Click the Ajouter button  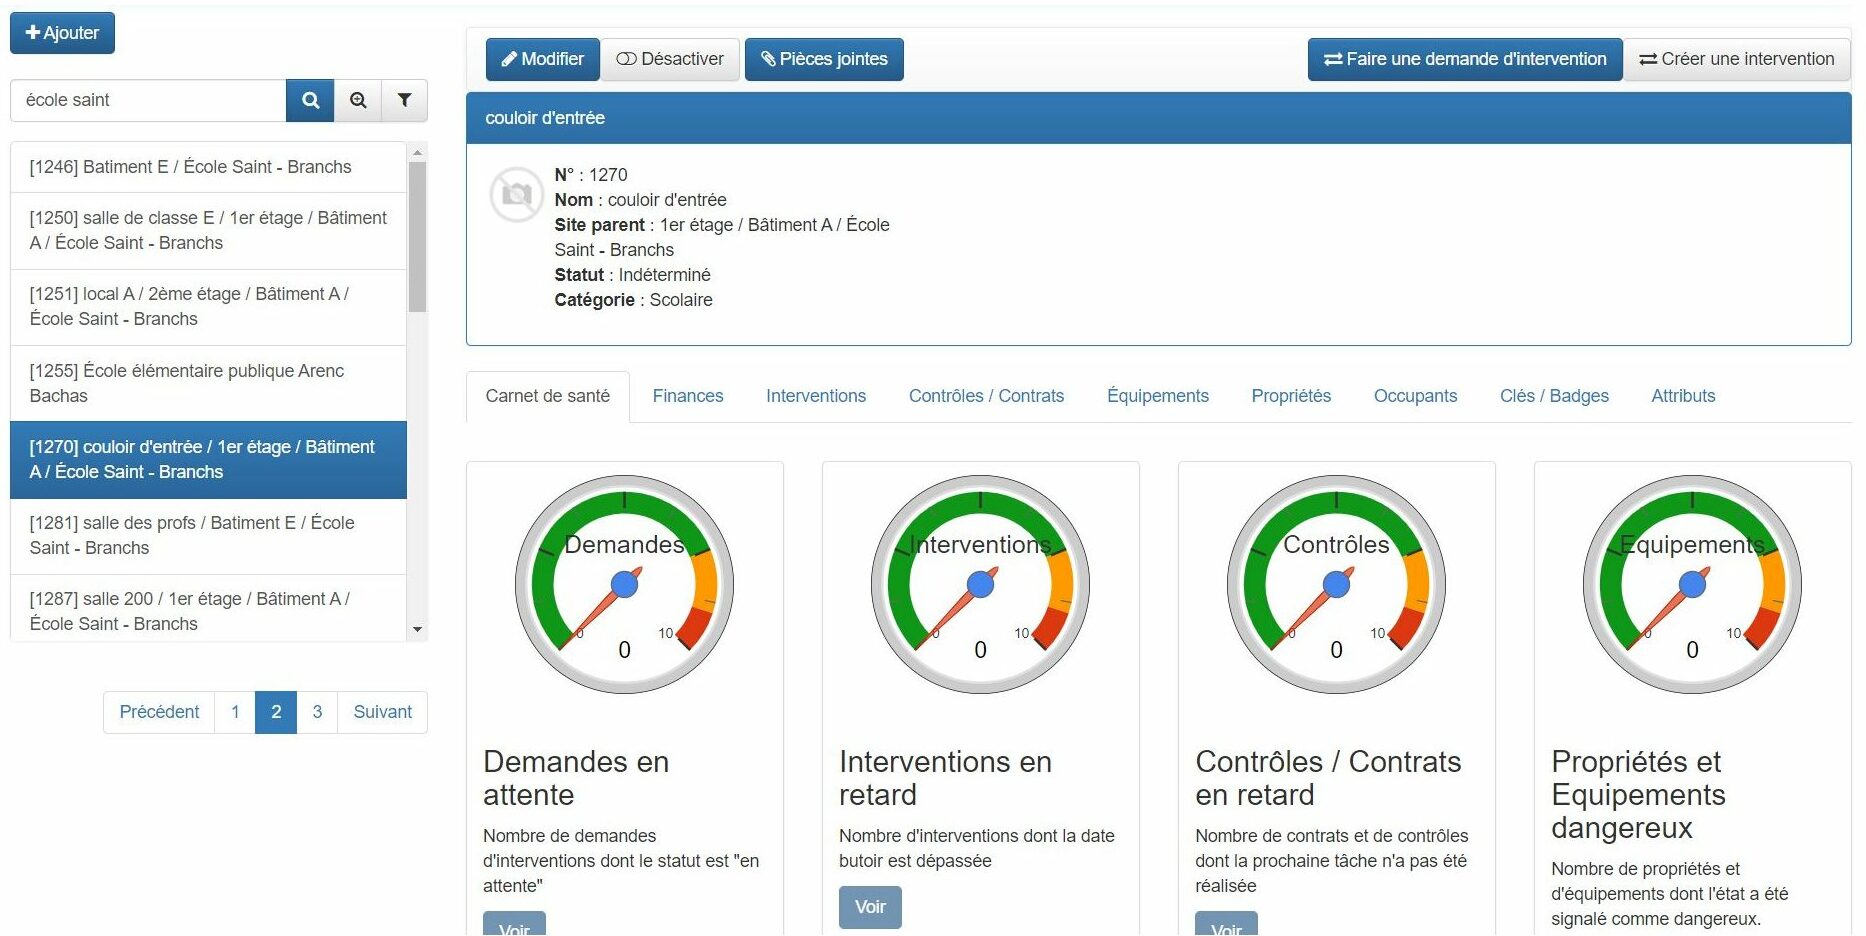(x=62, y=33)
